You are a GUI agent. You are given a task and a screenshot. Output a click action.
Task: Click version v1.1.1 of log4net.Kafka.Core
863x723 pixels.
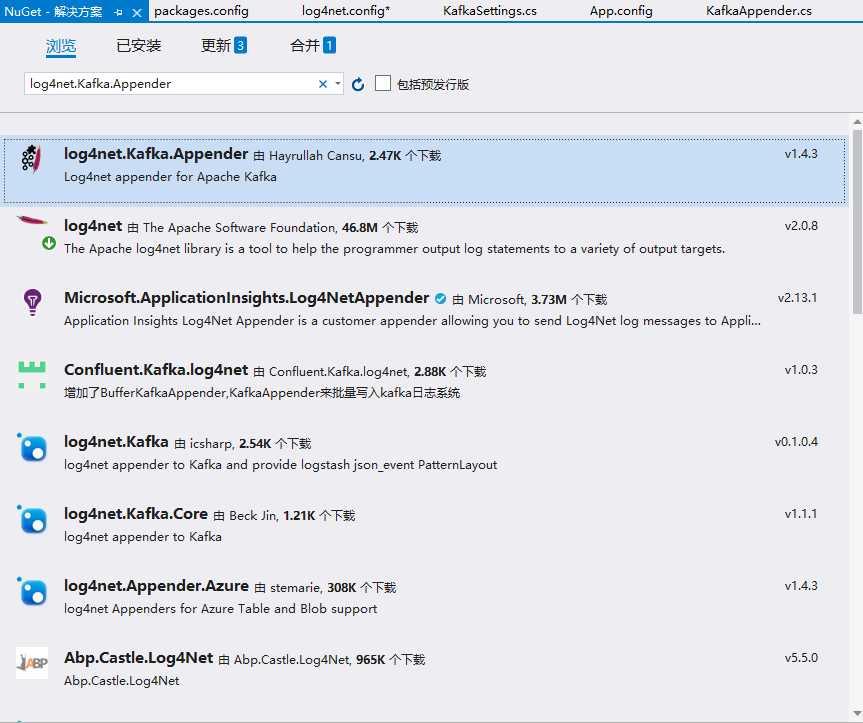[x=801, y=514]
